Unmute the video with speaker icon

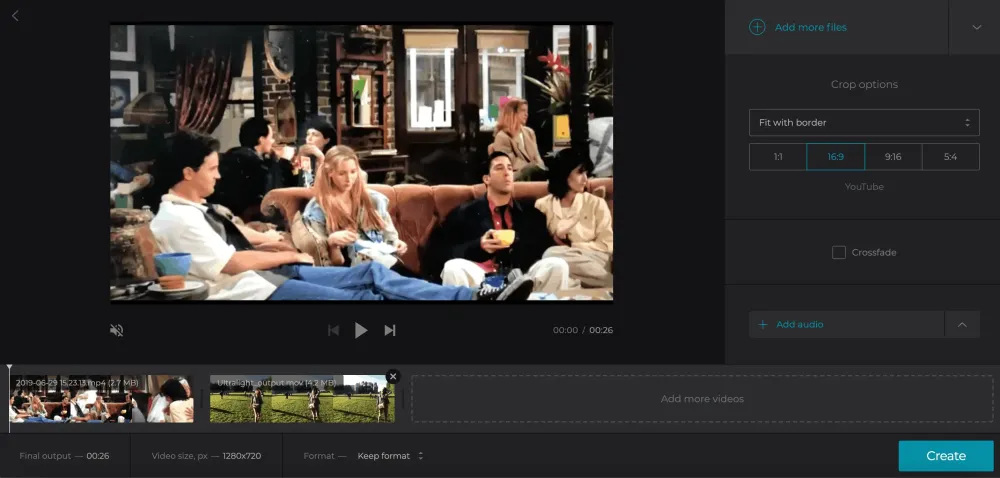coord(117,330)
